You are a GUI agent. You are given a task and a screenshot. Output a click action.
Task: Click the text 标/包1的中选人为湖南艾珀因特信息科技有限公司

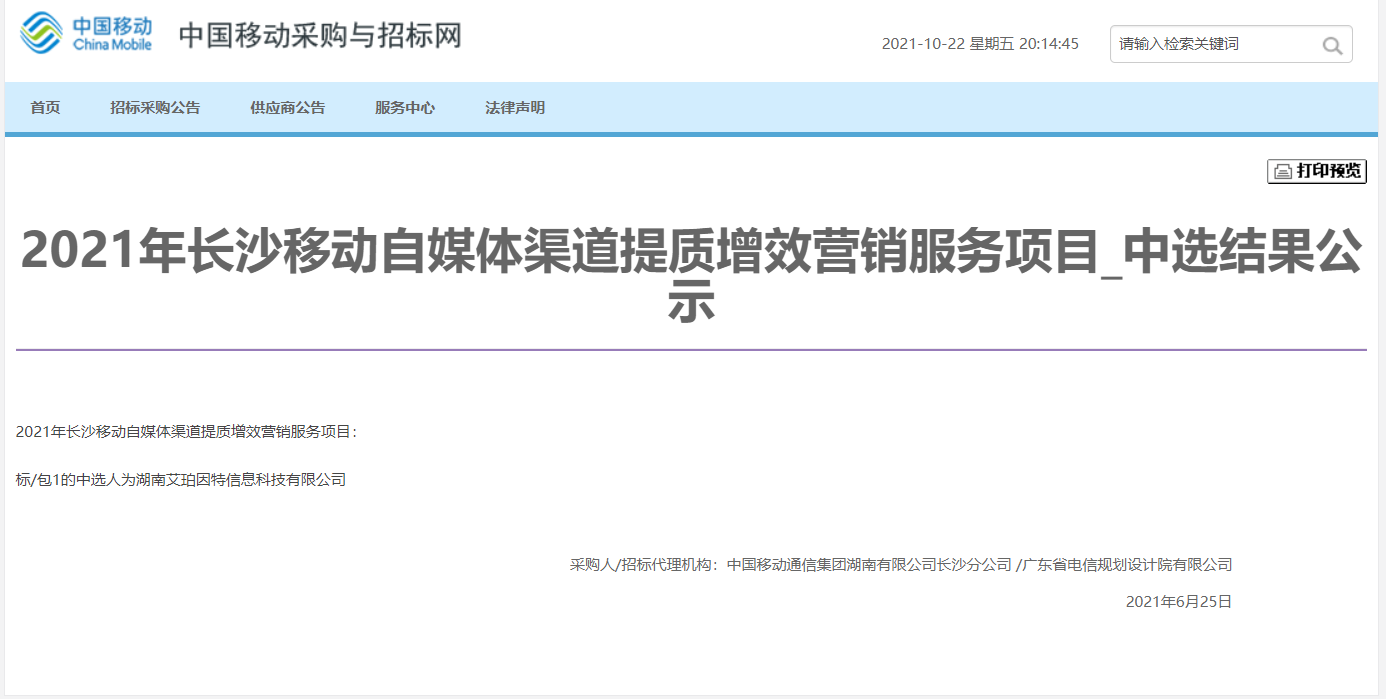point(181,480)
